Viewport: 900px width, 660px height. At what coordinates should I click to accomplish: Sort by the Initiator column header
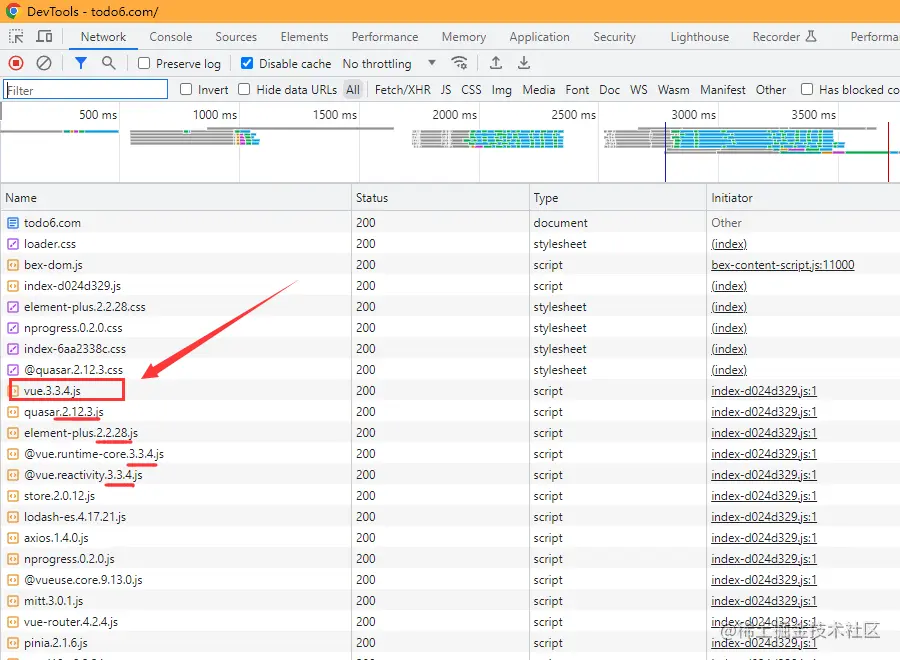pos(803,198)
